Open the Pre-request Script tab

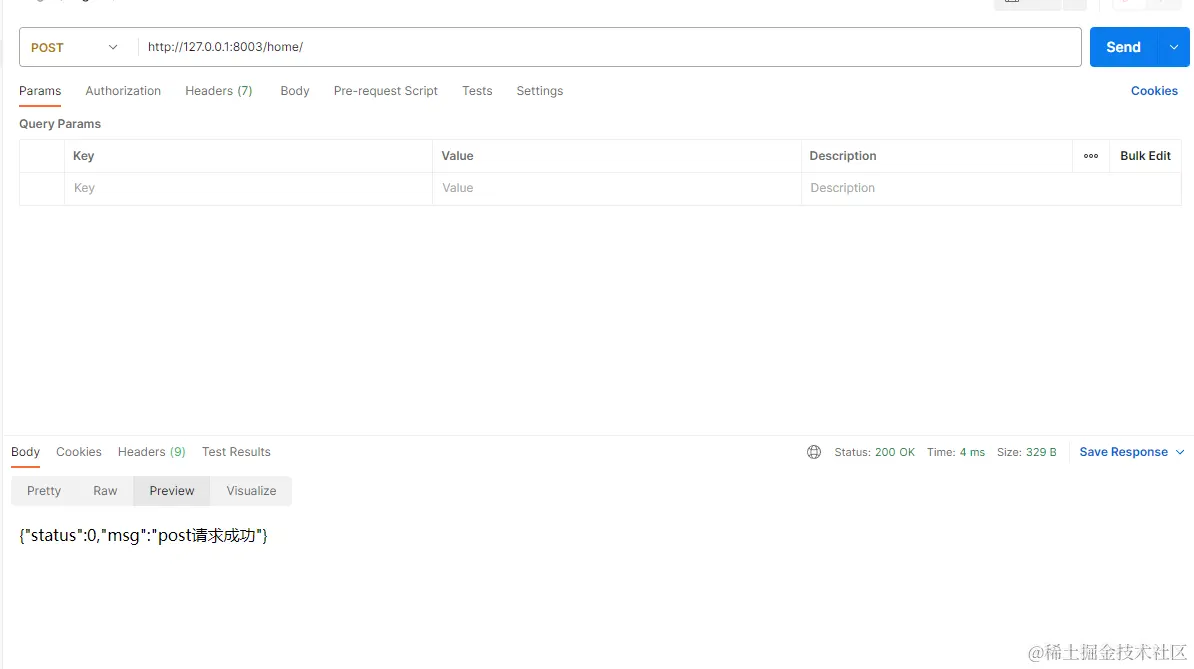[x=385, y=91]
